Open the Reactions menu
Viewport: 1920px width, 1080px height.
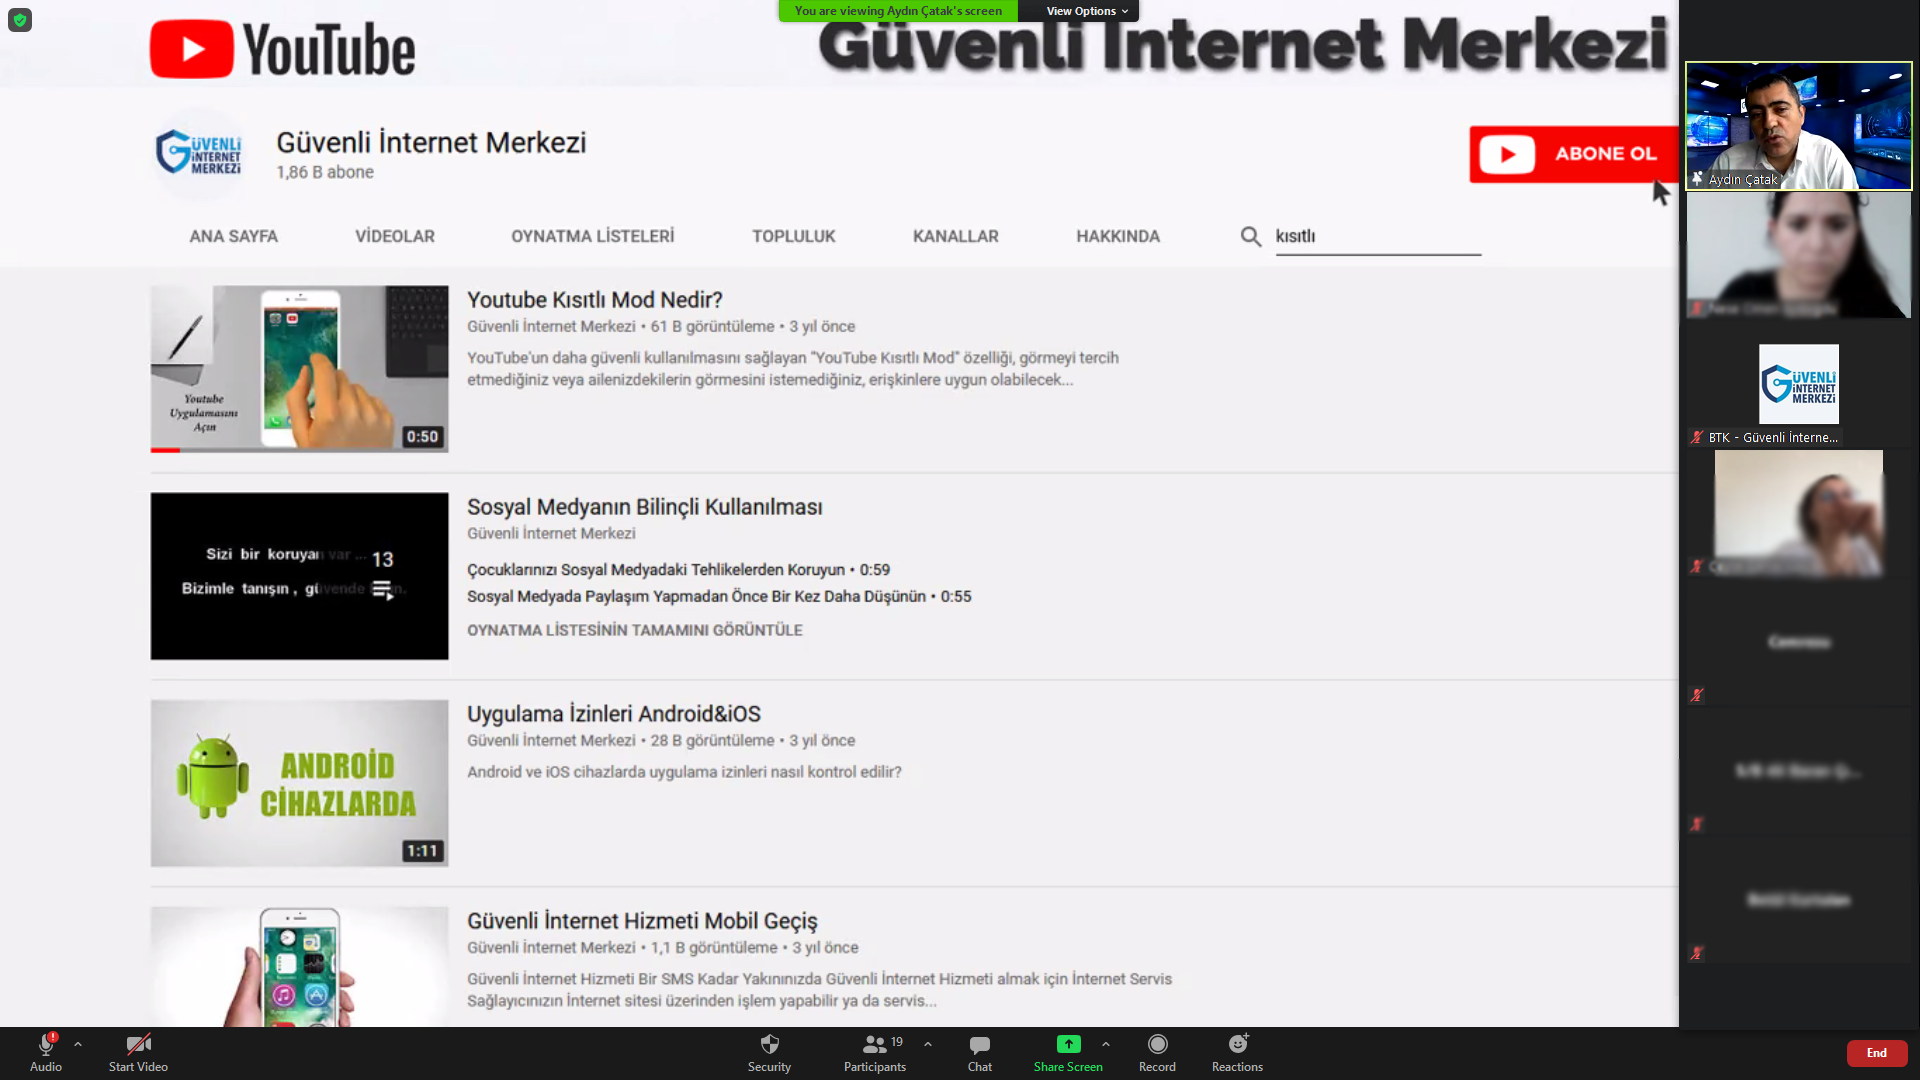(x=1237, y=1053)
